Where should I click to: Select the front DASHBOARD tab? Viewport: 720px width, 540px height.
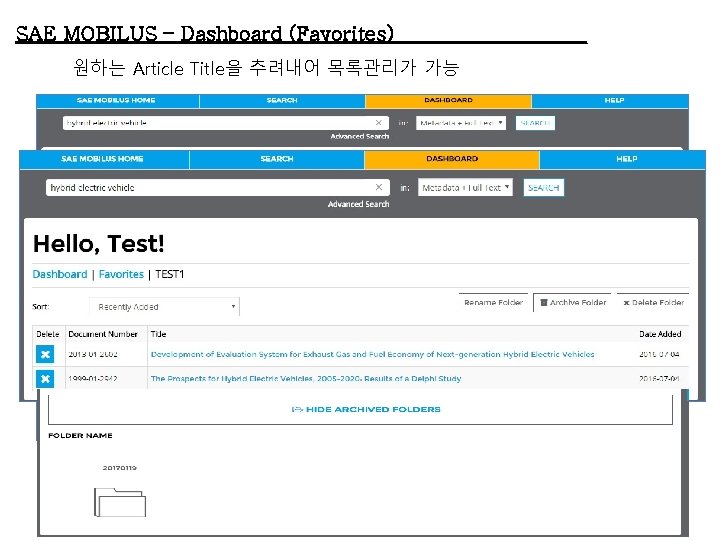pyautogui.click(x=452, y=159)
